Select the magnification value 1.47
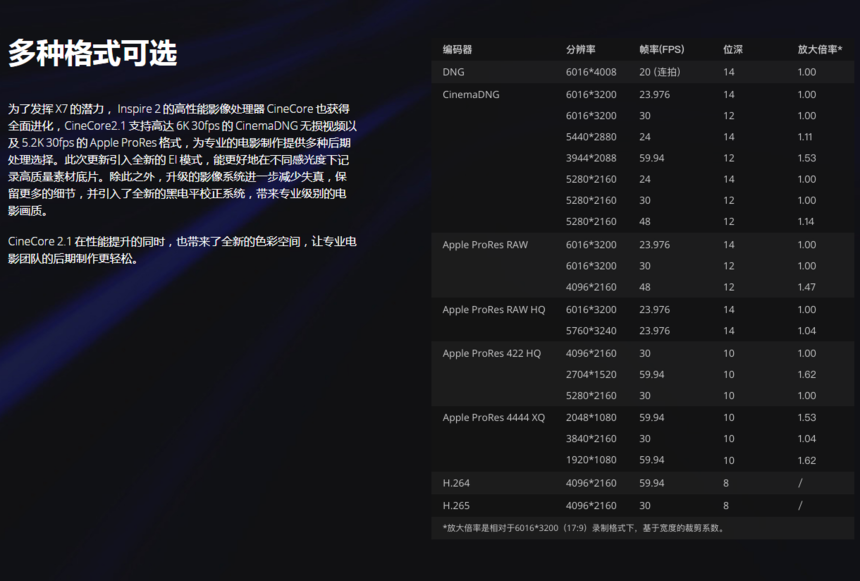 point(806,287)
